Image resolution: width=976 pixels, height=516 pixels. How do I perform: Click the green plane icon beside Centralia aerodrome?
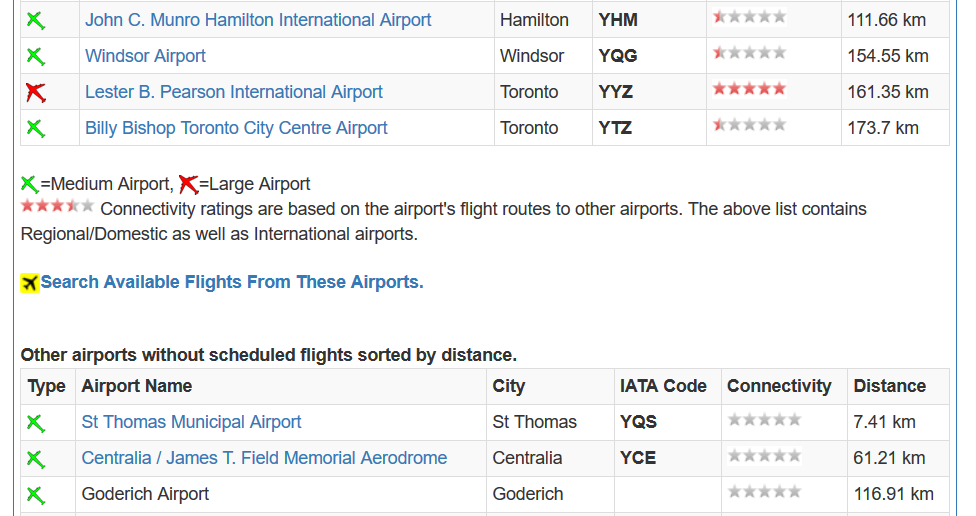(35, 459)
